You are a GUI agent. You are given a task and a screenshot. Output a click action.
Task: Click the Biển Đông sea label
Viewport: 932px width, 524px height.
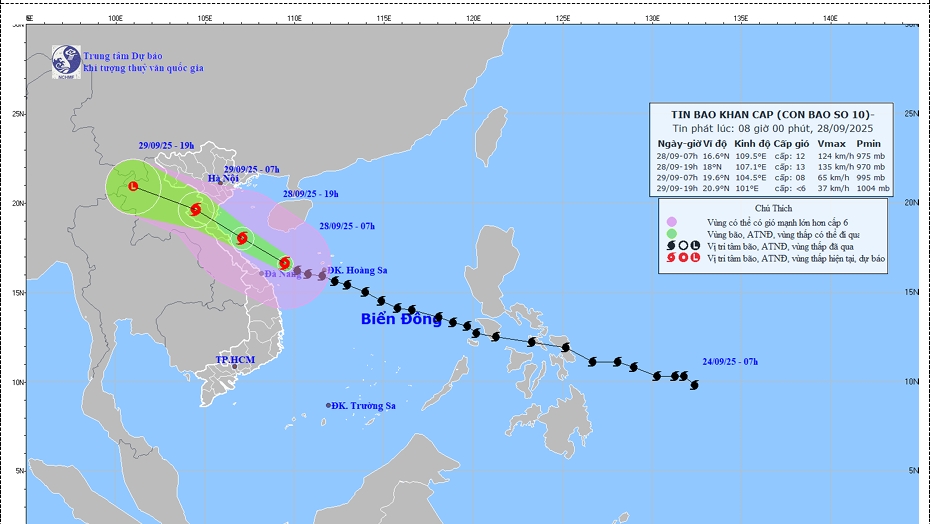point(401,320)
